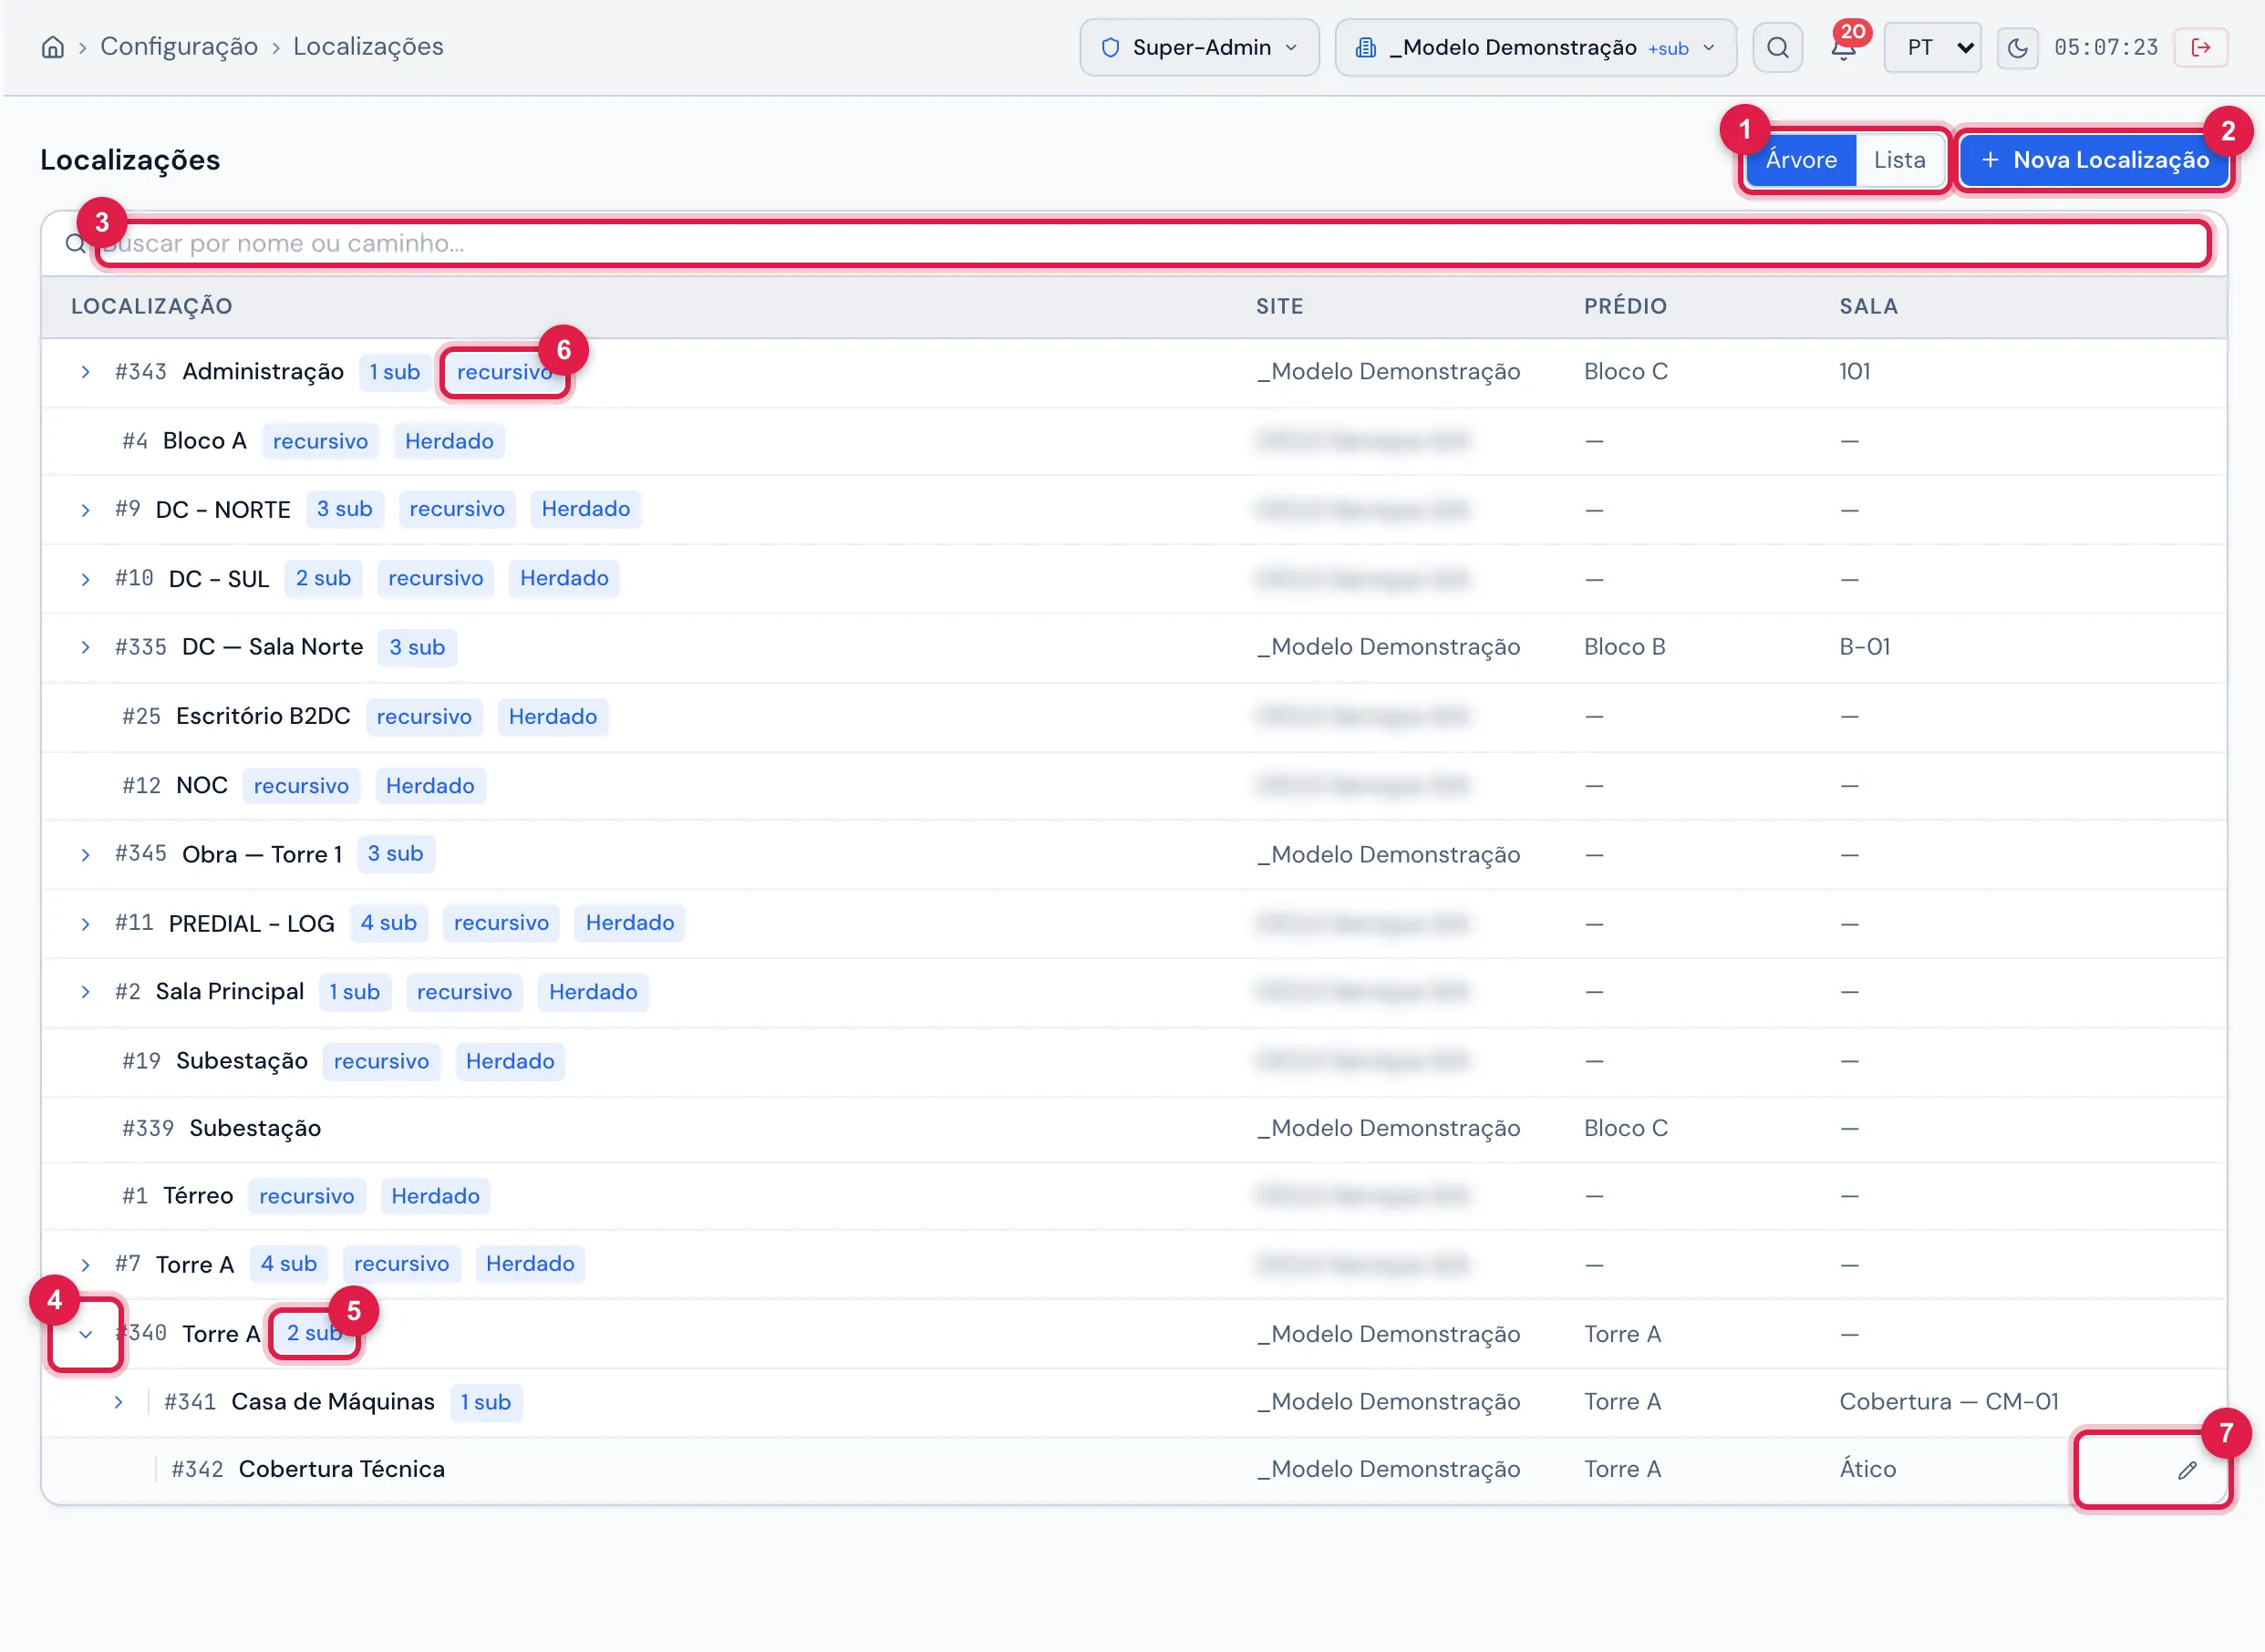
Task: Click the Nova Localização button
Action: [x=2094, y=160]
